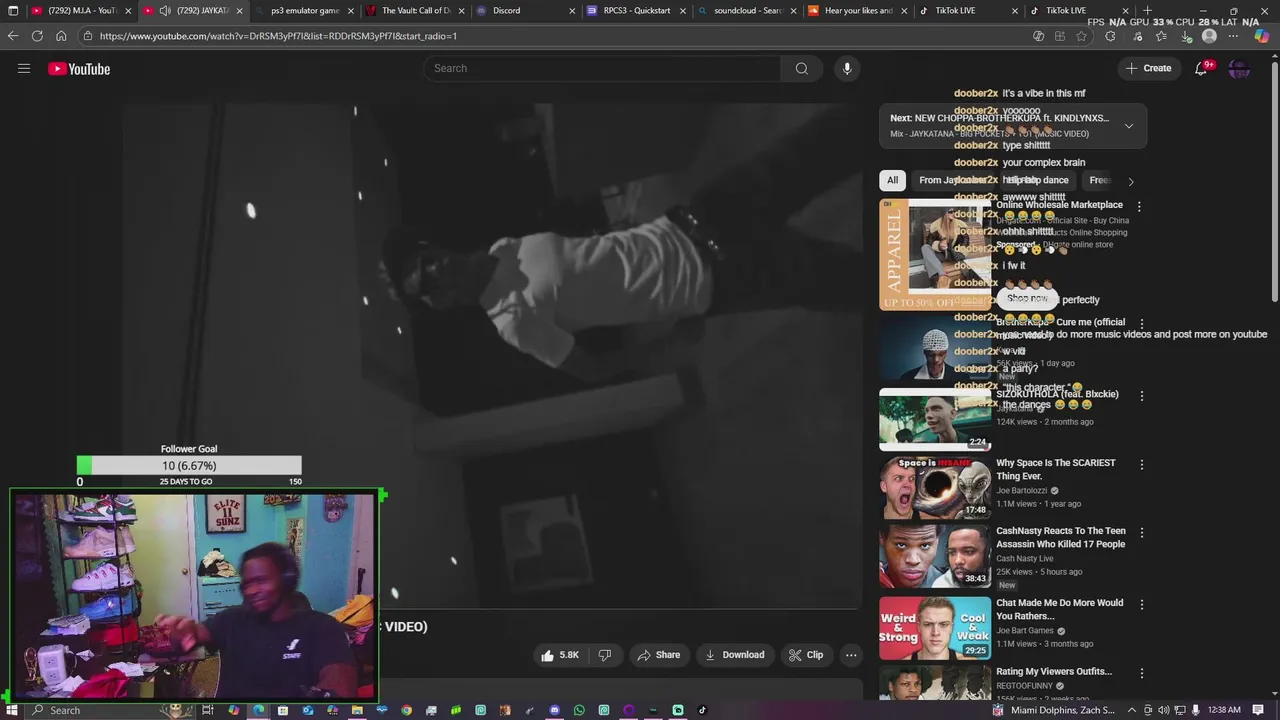This screenshot has height=720, width=1280.
Task: Like the video with thumbs up
Action: [560, 655]
